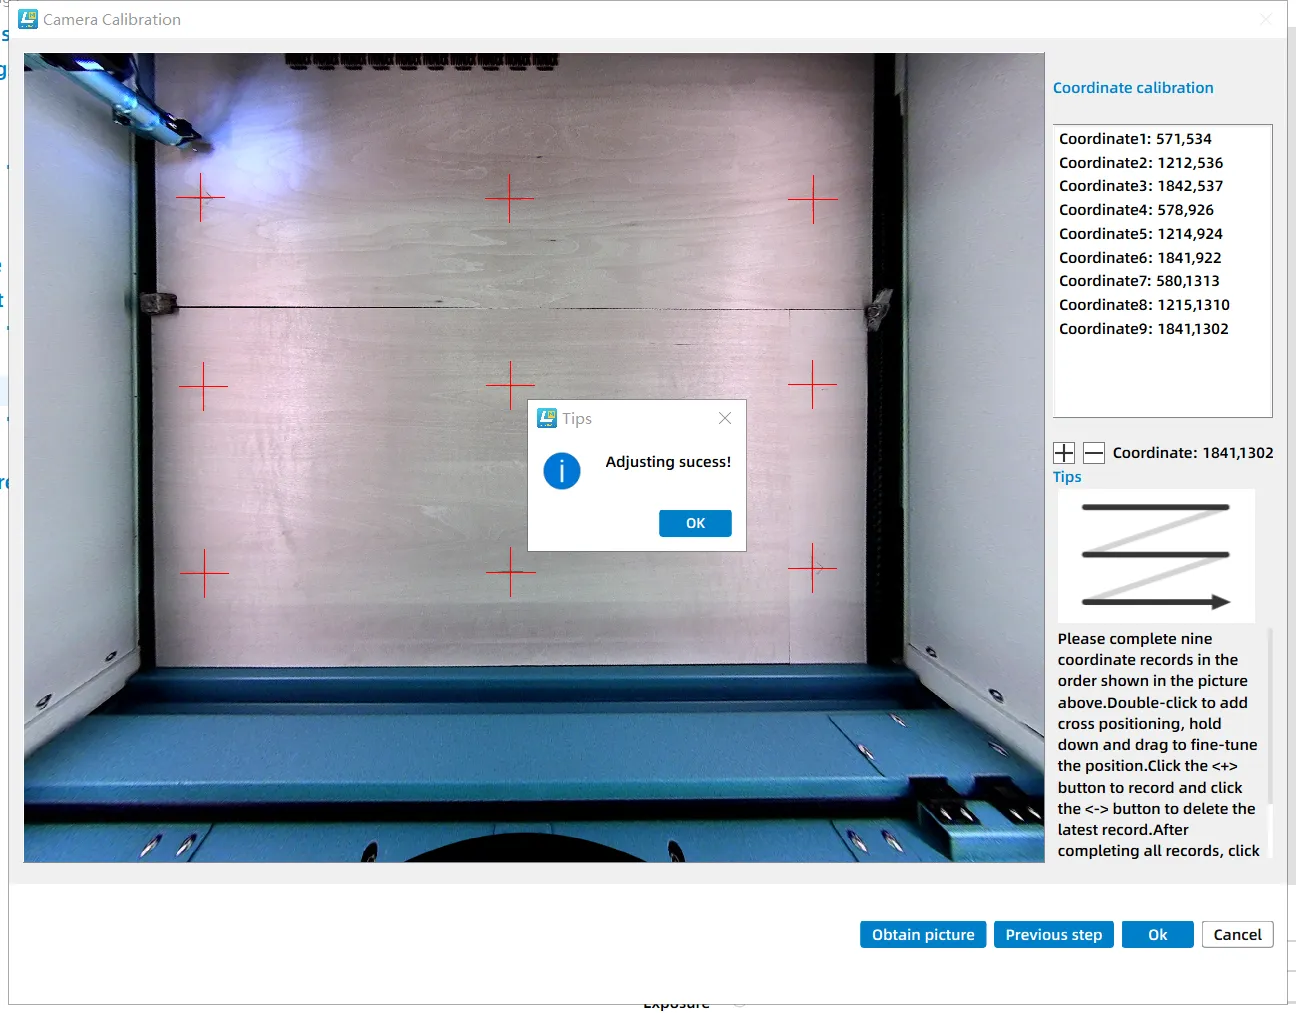Close the Tips popup with X
The height and width of the screenshot is (1013, 1296).
tap(725, 418)
